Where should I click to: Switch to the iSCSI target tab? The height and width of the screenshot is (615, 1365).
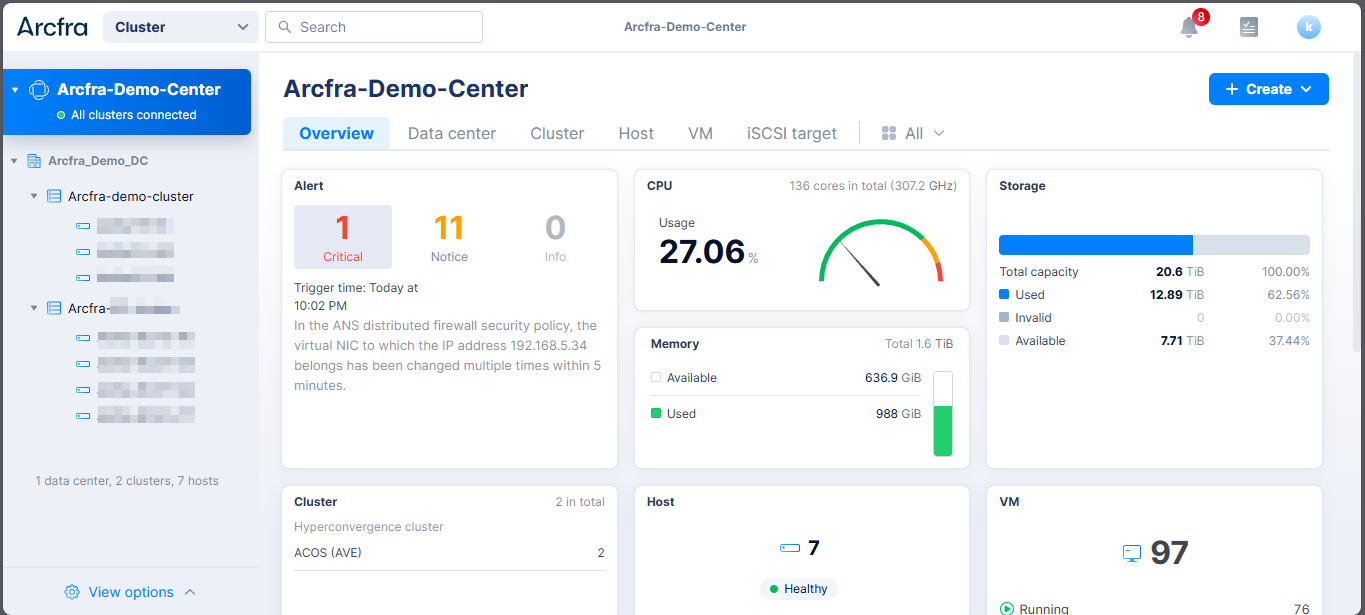tap(791, 134)
